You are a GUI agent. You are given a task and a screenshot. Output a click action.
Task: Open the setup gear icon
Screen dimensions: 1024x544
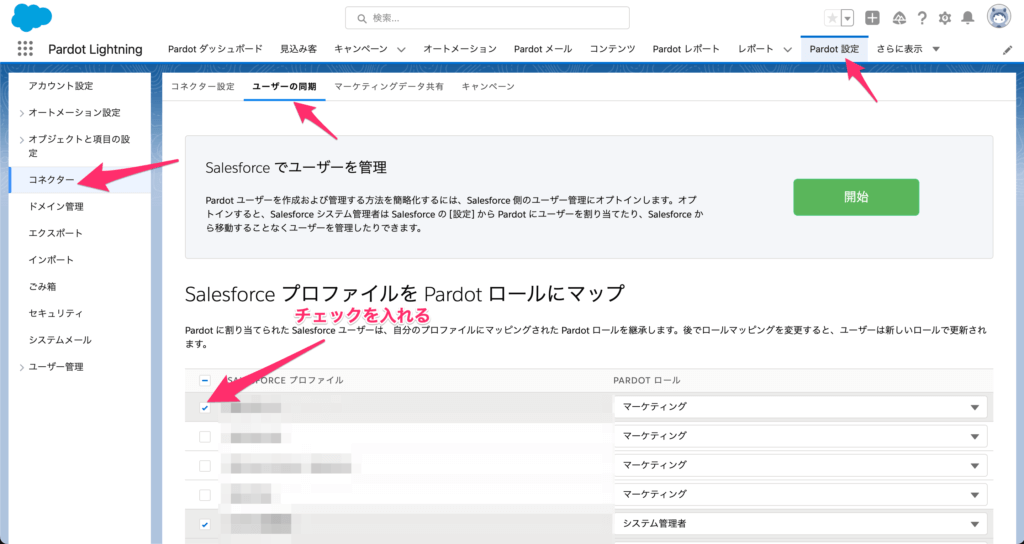(945, 18)
